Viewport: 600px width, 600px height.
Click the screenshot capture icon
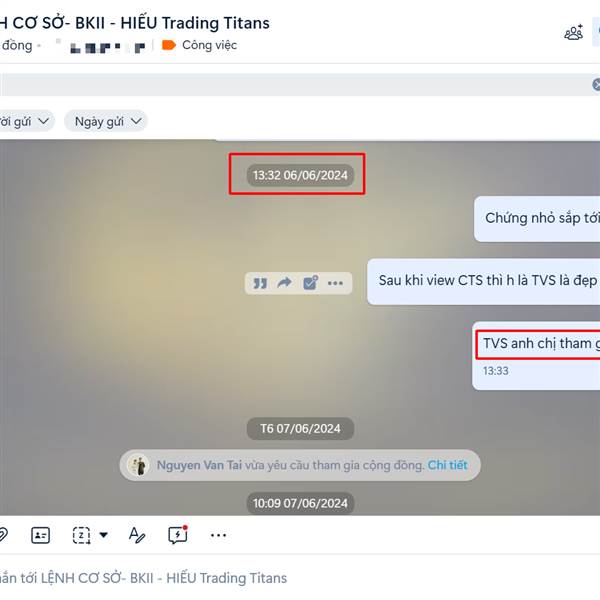pyautogui.click(x=82, y=535)
